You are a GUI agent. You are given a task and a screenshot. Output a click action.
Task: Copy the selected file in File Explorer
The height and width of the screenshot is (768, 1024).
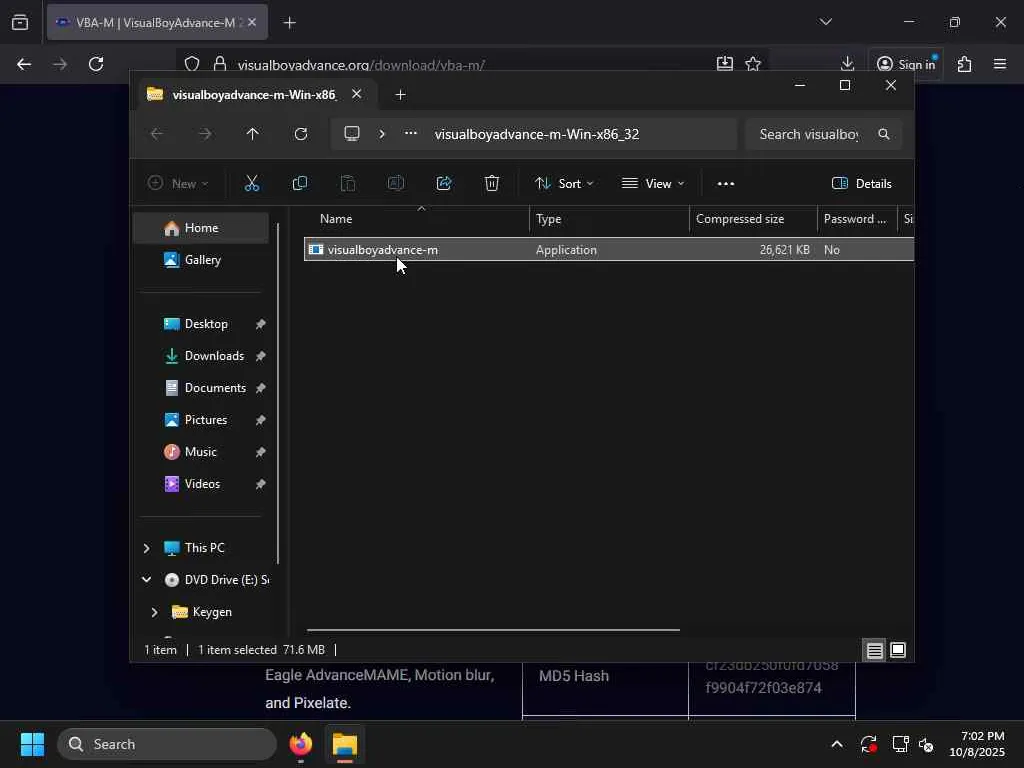tap(300, 184)
